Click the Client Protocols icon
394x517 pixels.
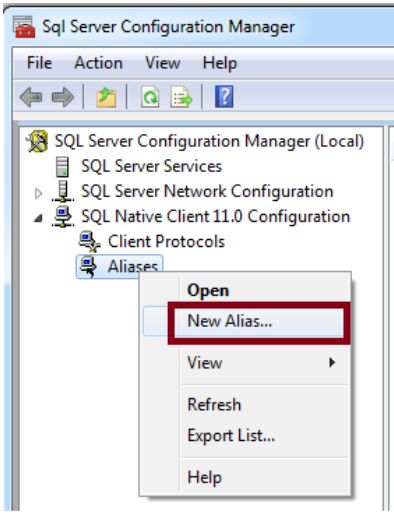point(89,242)
